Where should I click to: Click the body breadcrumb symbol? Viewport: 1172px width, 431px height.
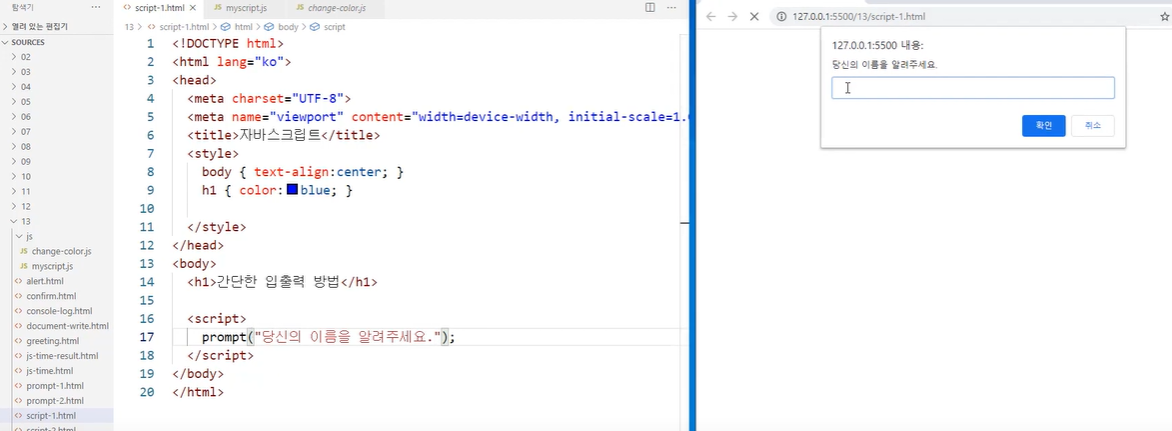(x=282, y=26)
